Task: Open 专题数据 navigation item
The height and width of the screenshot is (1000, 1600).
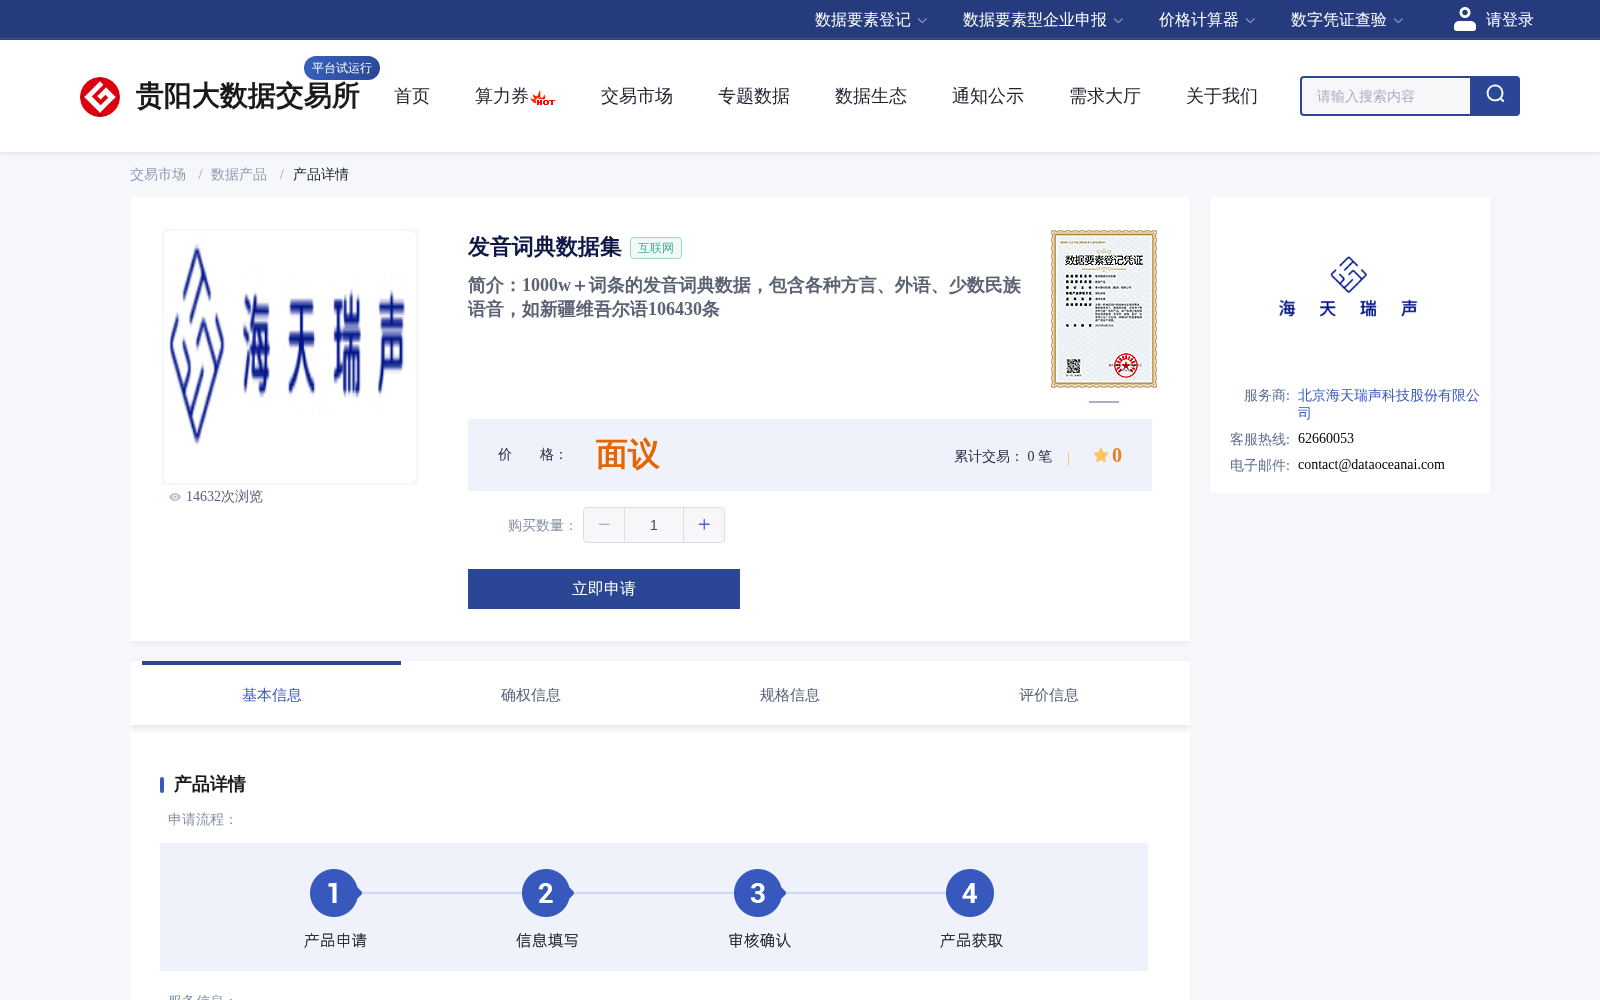Action: pyautogui.click(x=754, y=96)
